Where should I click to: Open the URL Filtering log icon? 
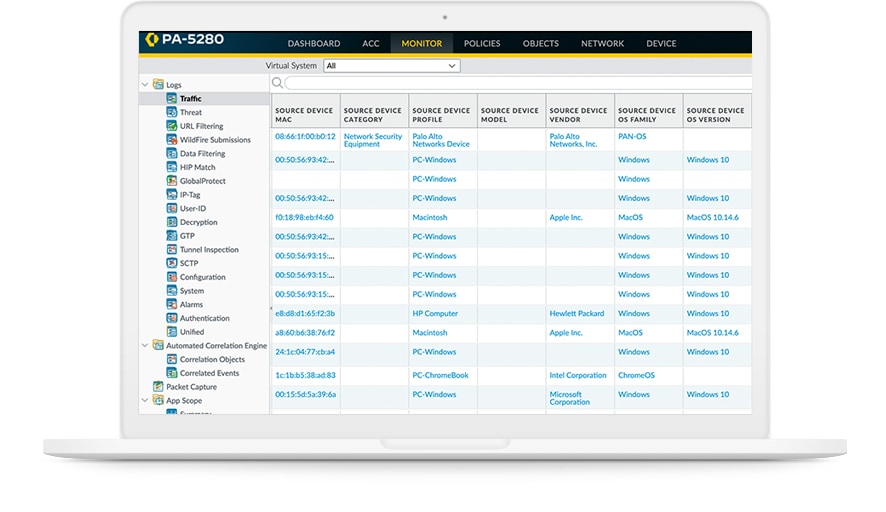tap(172, 125)
